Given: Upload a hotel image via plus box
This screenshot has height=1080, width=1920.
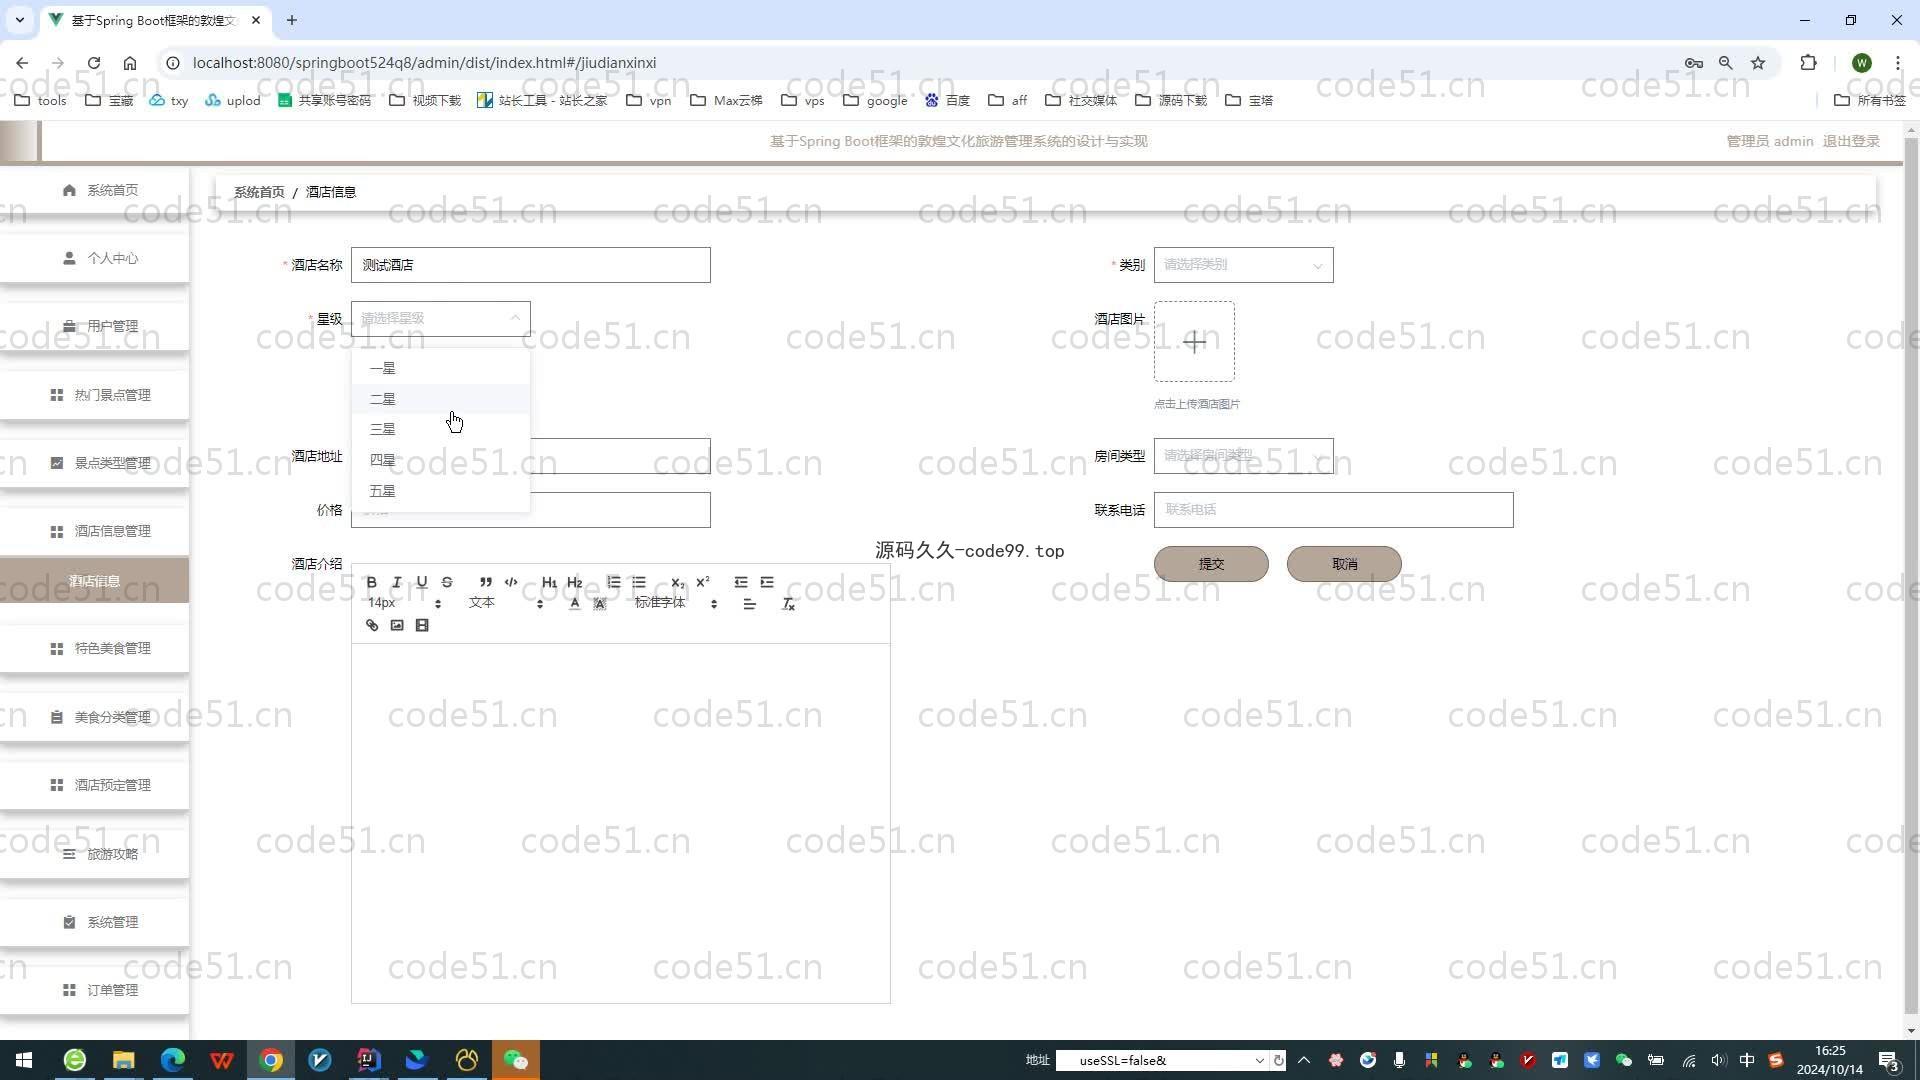Looking at the screenshot, I should tap(1194, 342).
